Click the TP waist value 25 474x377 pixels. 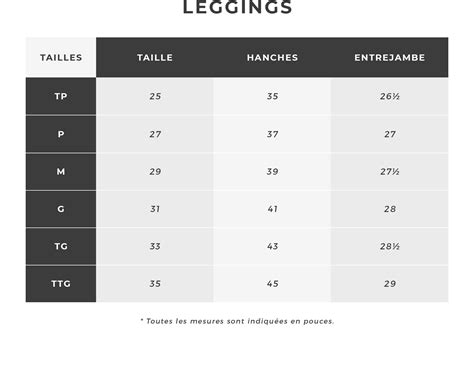155,96
